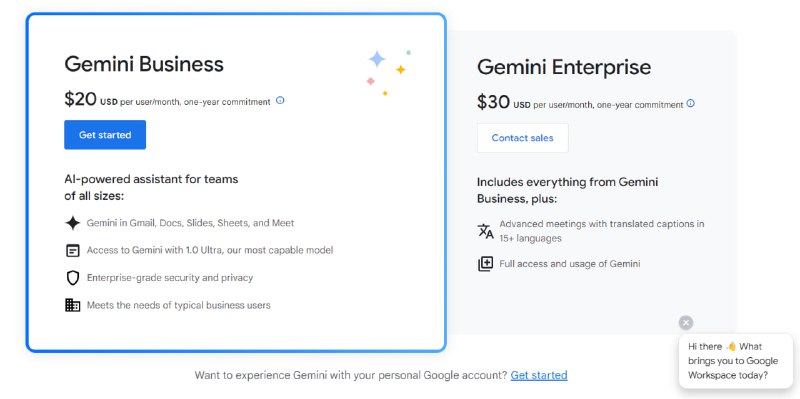Follow the personal account Get started link
This screenshot has width=800, height=399.
(x=539, y=375)
